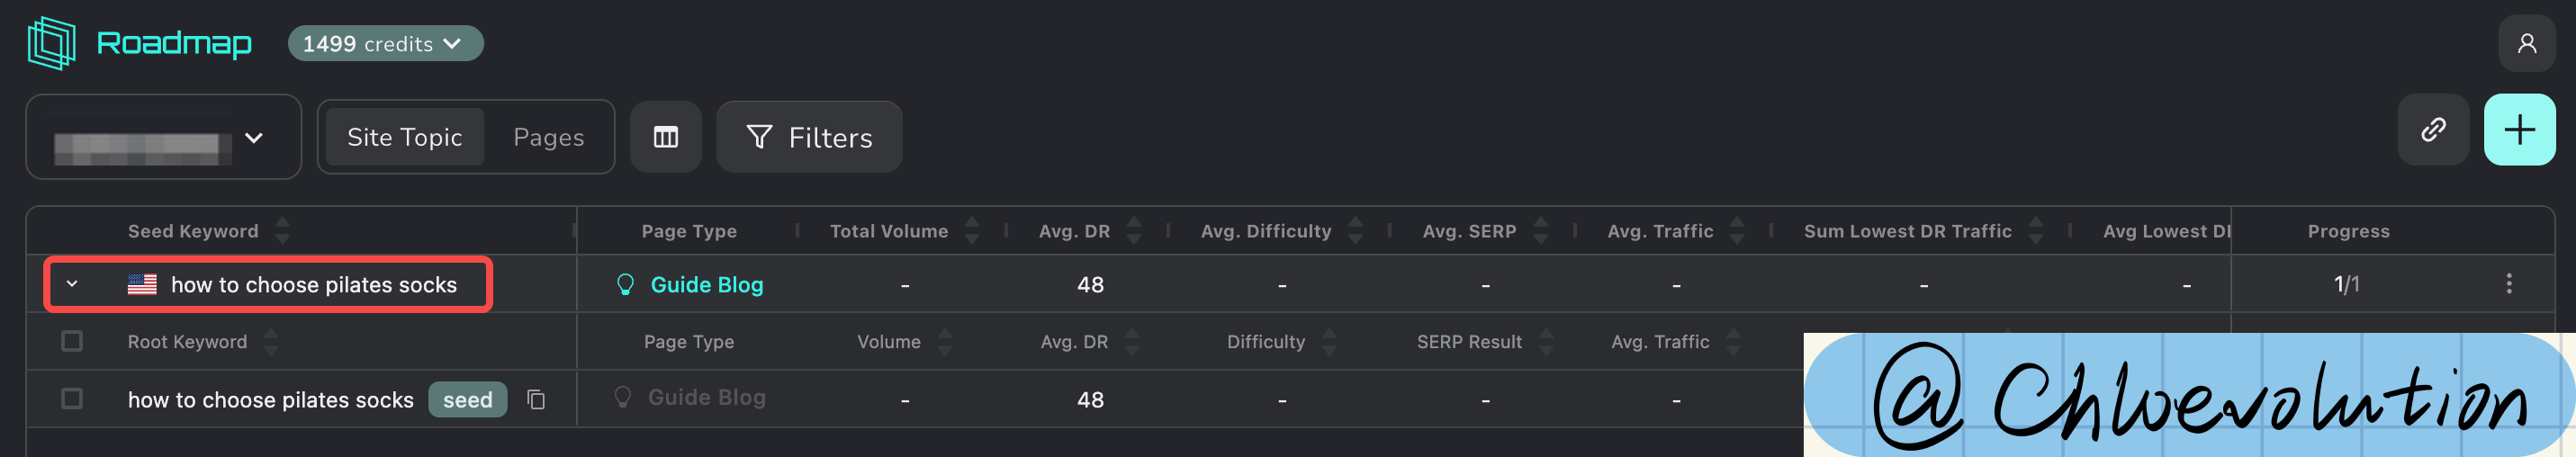Sort Seed Keyword column

283,231
